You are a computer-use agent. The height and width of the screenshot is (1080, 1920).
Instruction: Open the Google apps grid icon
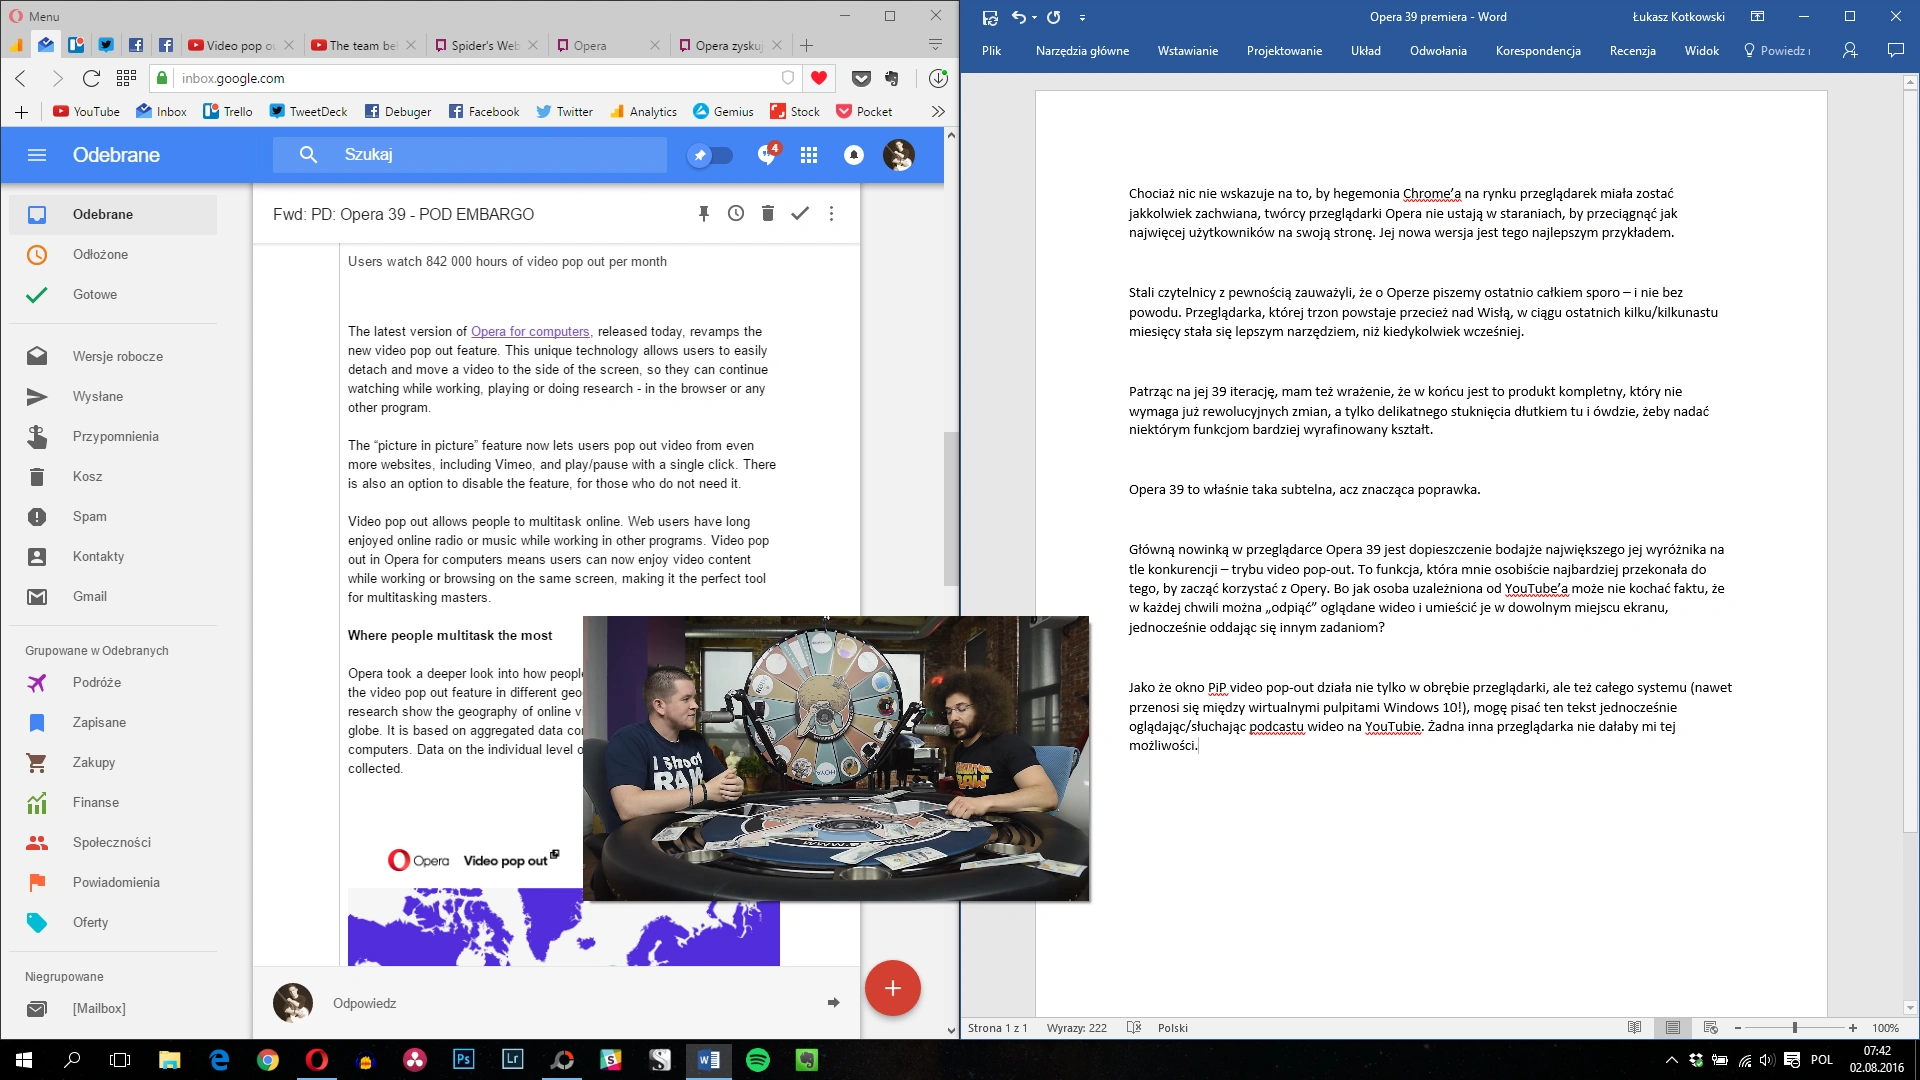click(809, 155)
